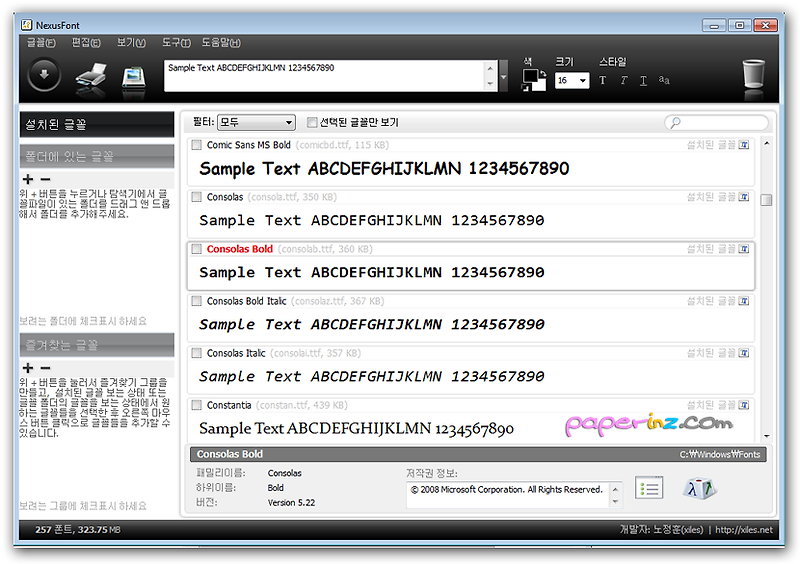This screenshot has height=564, width=800.
Task: Click the Consolas Bold font name
Action: tap(240, 249)
